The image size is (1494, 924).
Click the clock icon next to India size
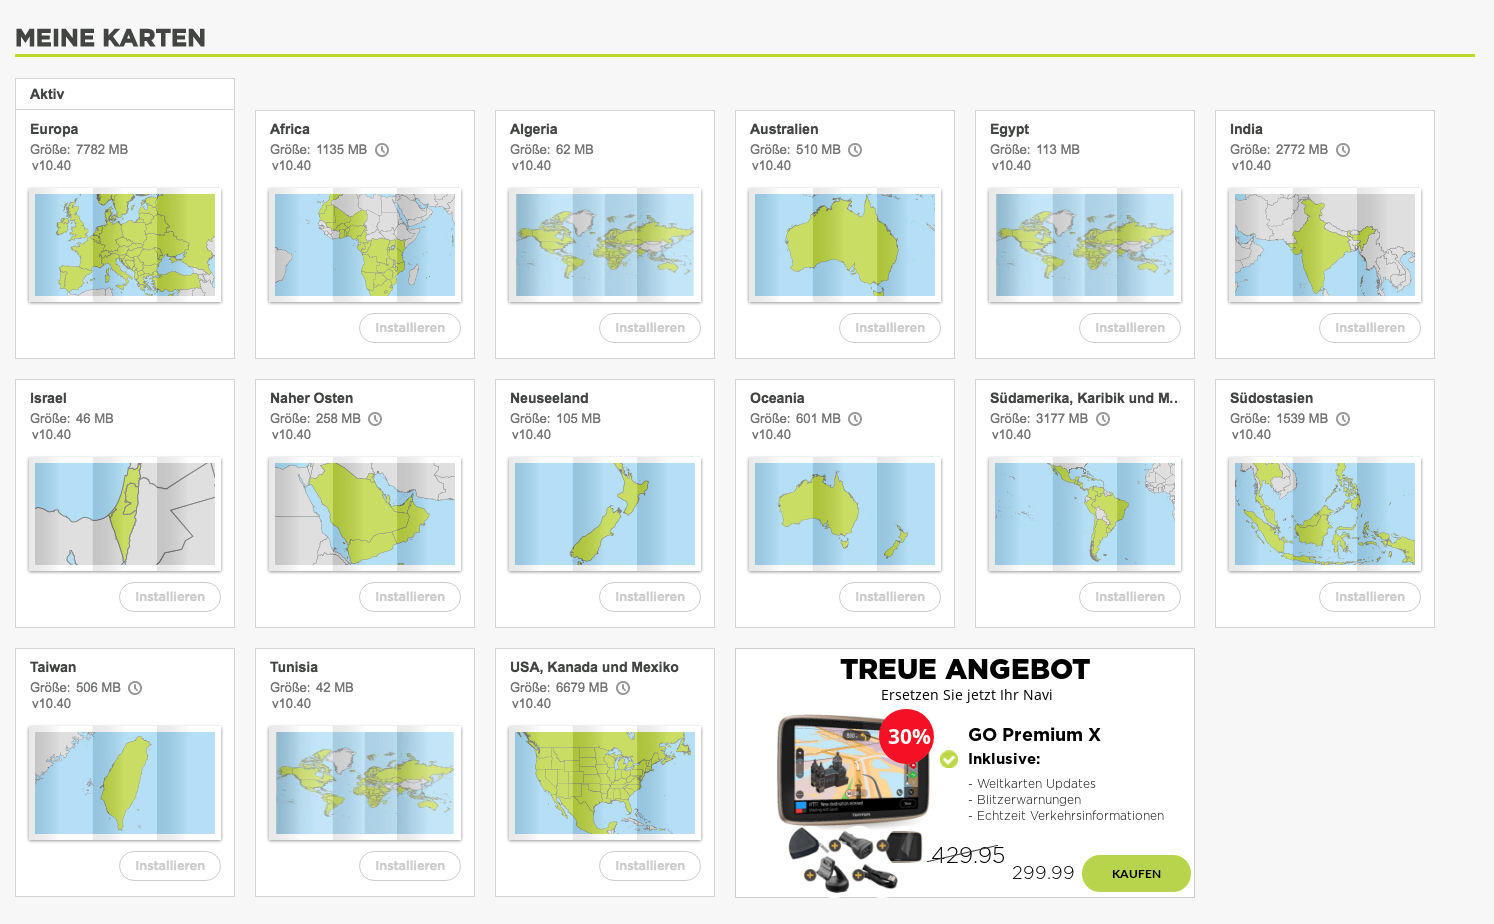pyautogui.click(x=1343, y=150)
